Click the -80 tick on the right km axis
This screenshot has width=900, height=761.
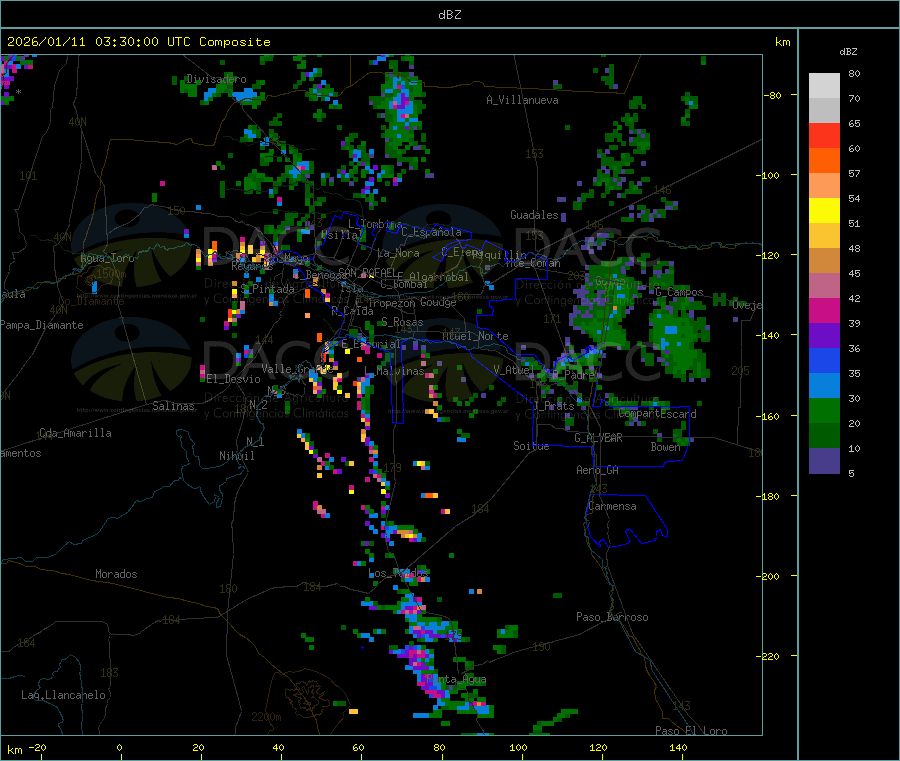772,95
